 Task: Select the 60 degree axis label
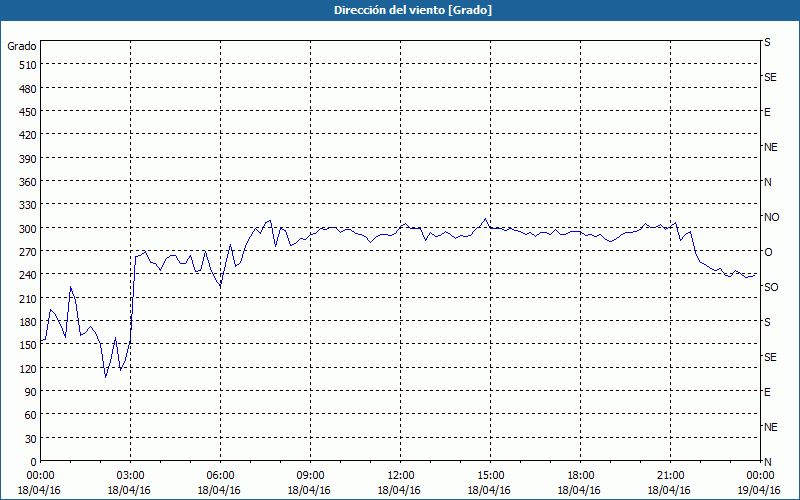click(x=31, y=415)
